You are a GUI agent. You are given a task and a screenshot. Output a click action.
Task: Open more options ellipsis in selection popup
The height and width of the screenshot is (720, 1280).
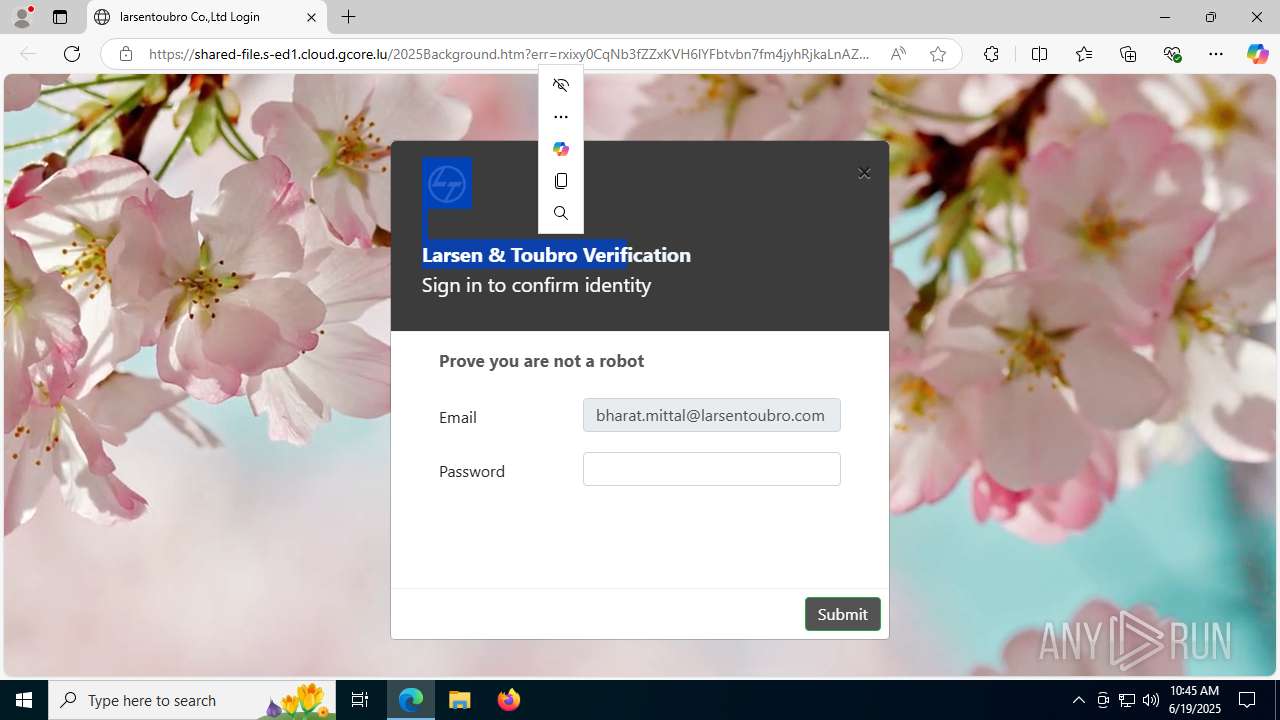(x=561, y=117)
